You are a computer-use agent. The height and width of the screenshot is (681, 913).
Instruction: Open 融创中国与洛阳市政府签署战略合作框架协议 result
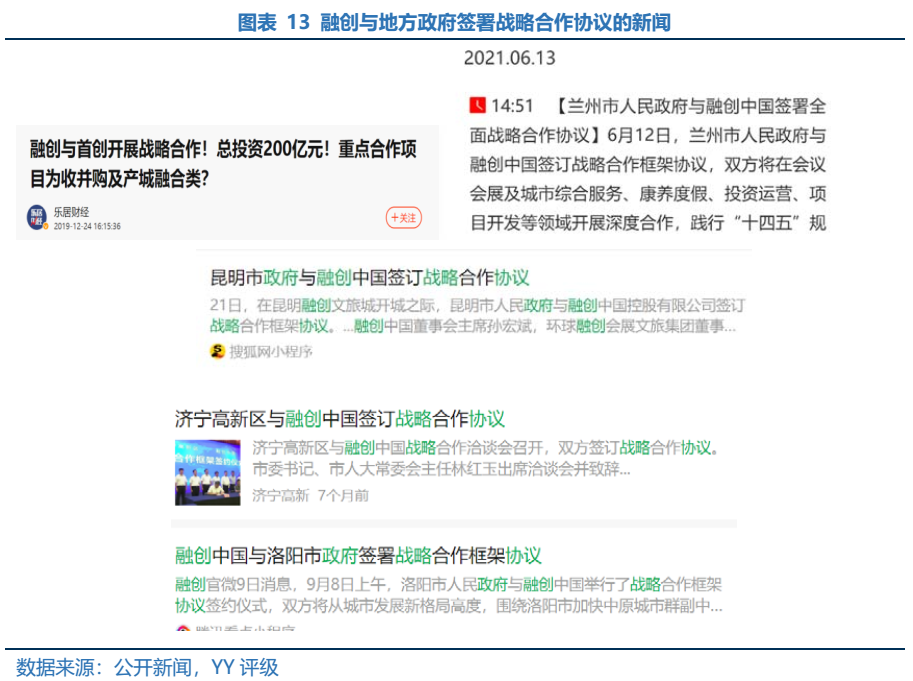[358, 555]
